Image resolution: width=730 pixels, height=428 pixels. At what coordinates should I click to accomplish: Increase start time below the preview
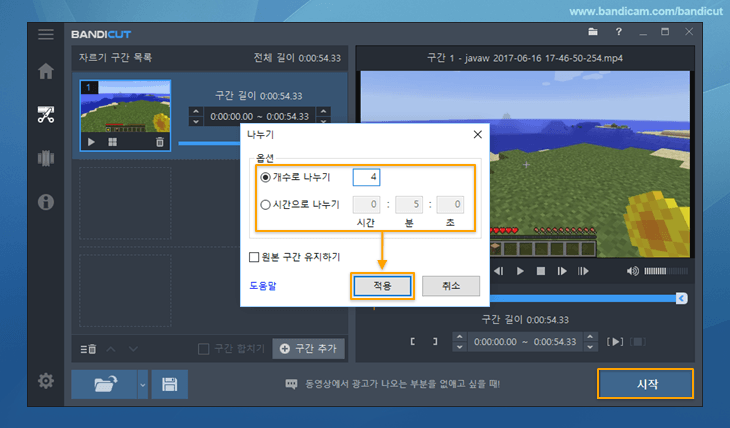coord(460,337)
